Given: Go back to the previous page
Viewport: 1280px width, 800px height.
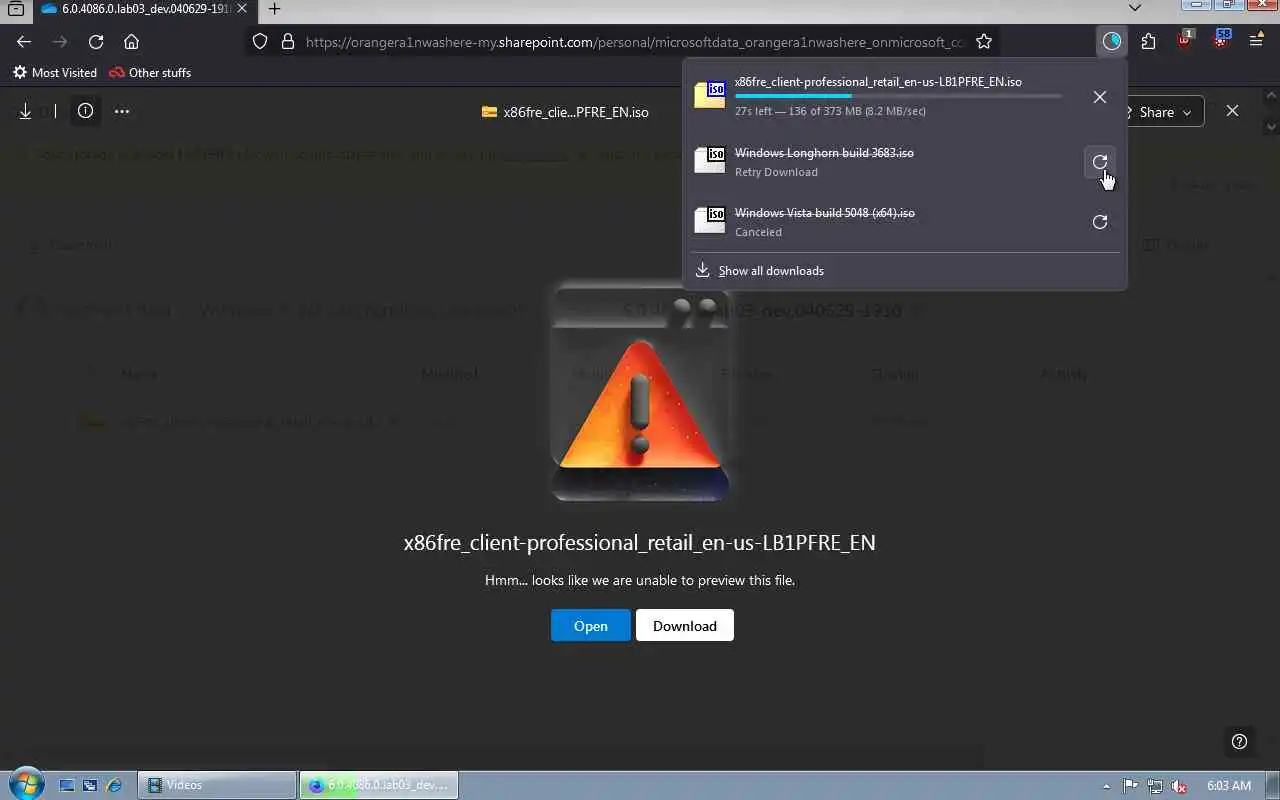Looking at the screenshot, I should tap(24, 42).
